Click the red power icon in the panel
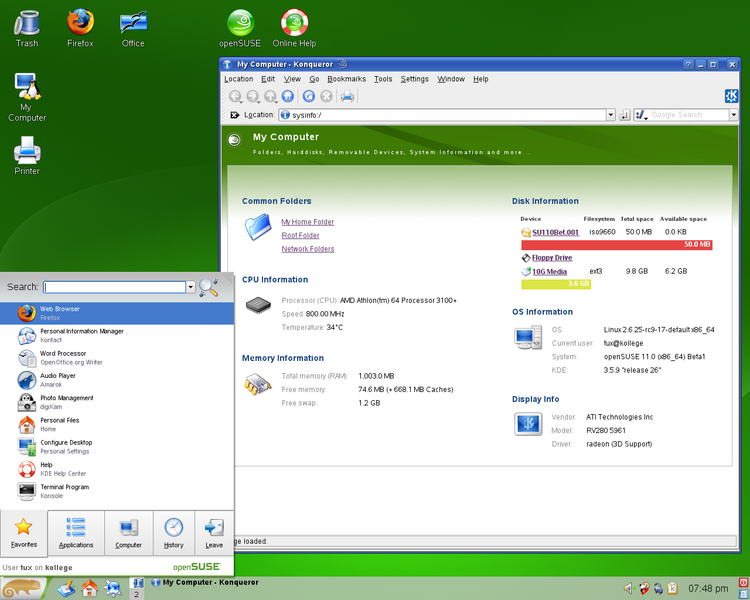The height and width of the screenshot is (600, 750). tap(743, 582)
